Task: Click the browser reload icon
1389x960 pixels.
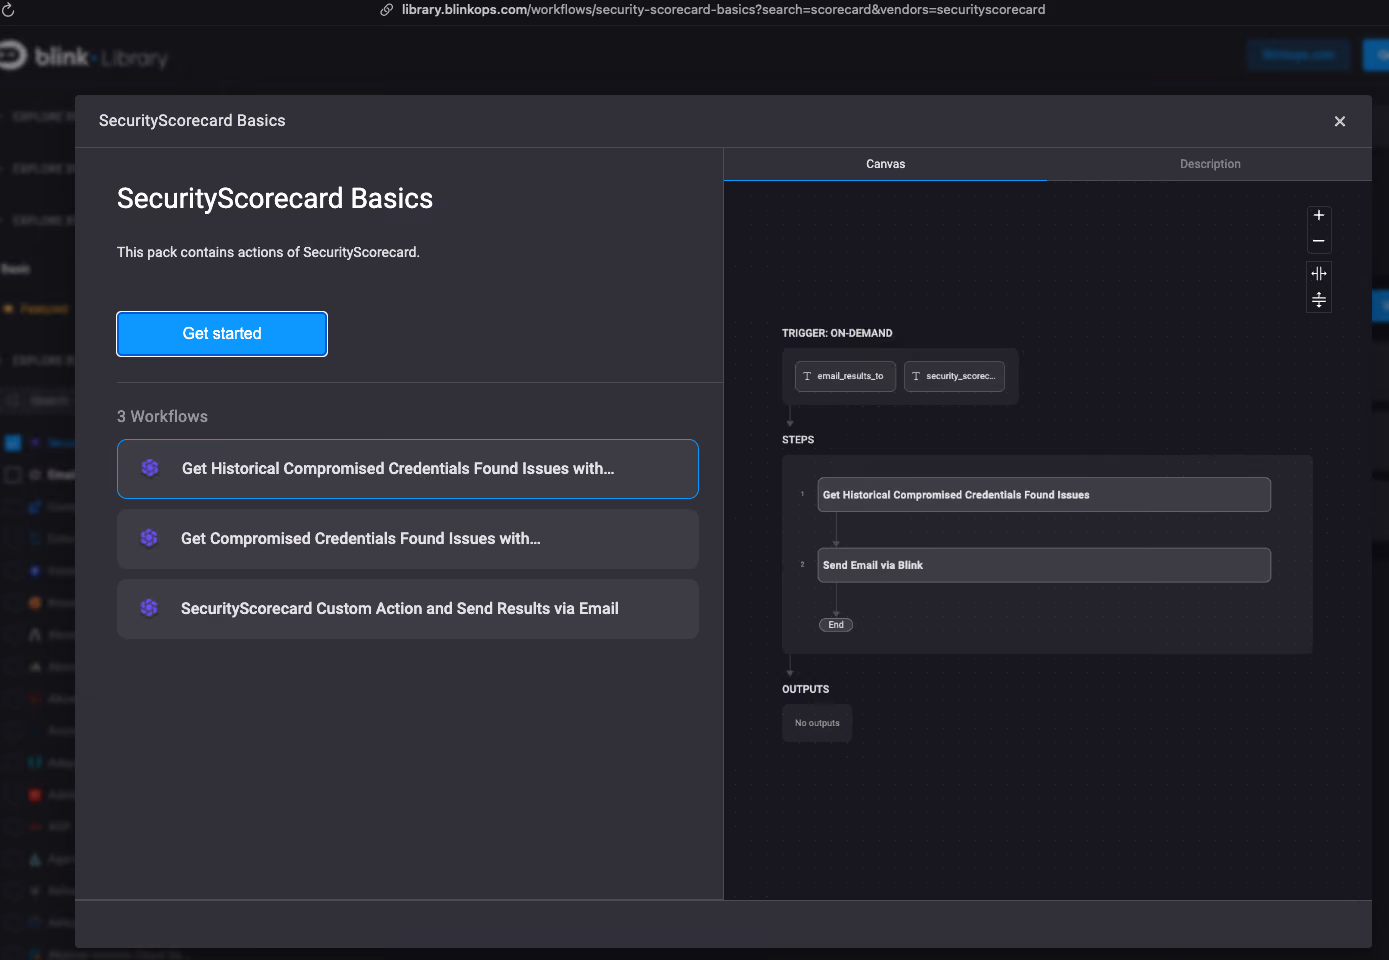Action: coord(8,10)
